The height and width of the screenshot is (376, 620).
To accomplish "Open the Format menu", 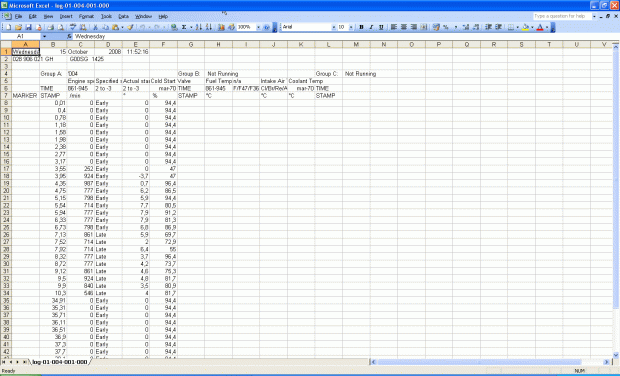I will [86, 17].
